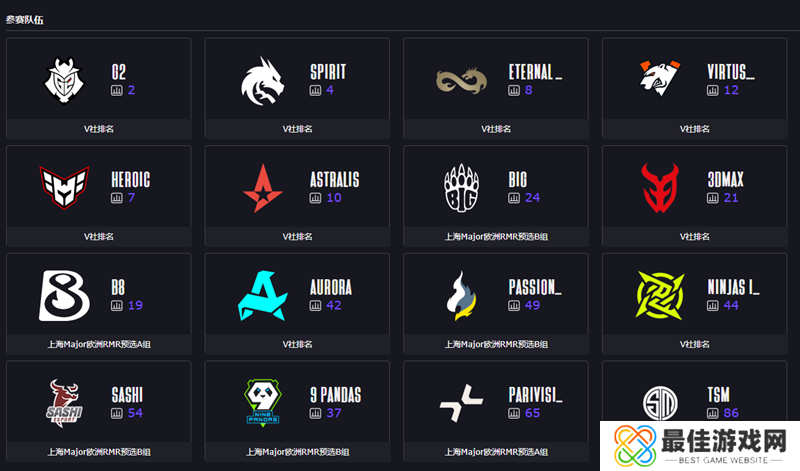Click the Heroic shield logo
This screenshot has width=800, height=471.
coord(64,187)
